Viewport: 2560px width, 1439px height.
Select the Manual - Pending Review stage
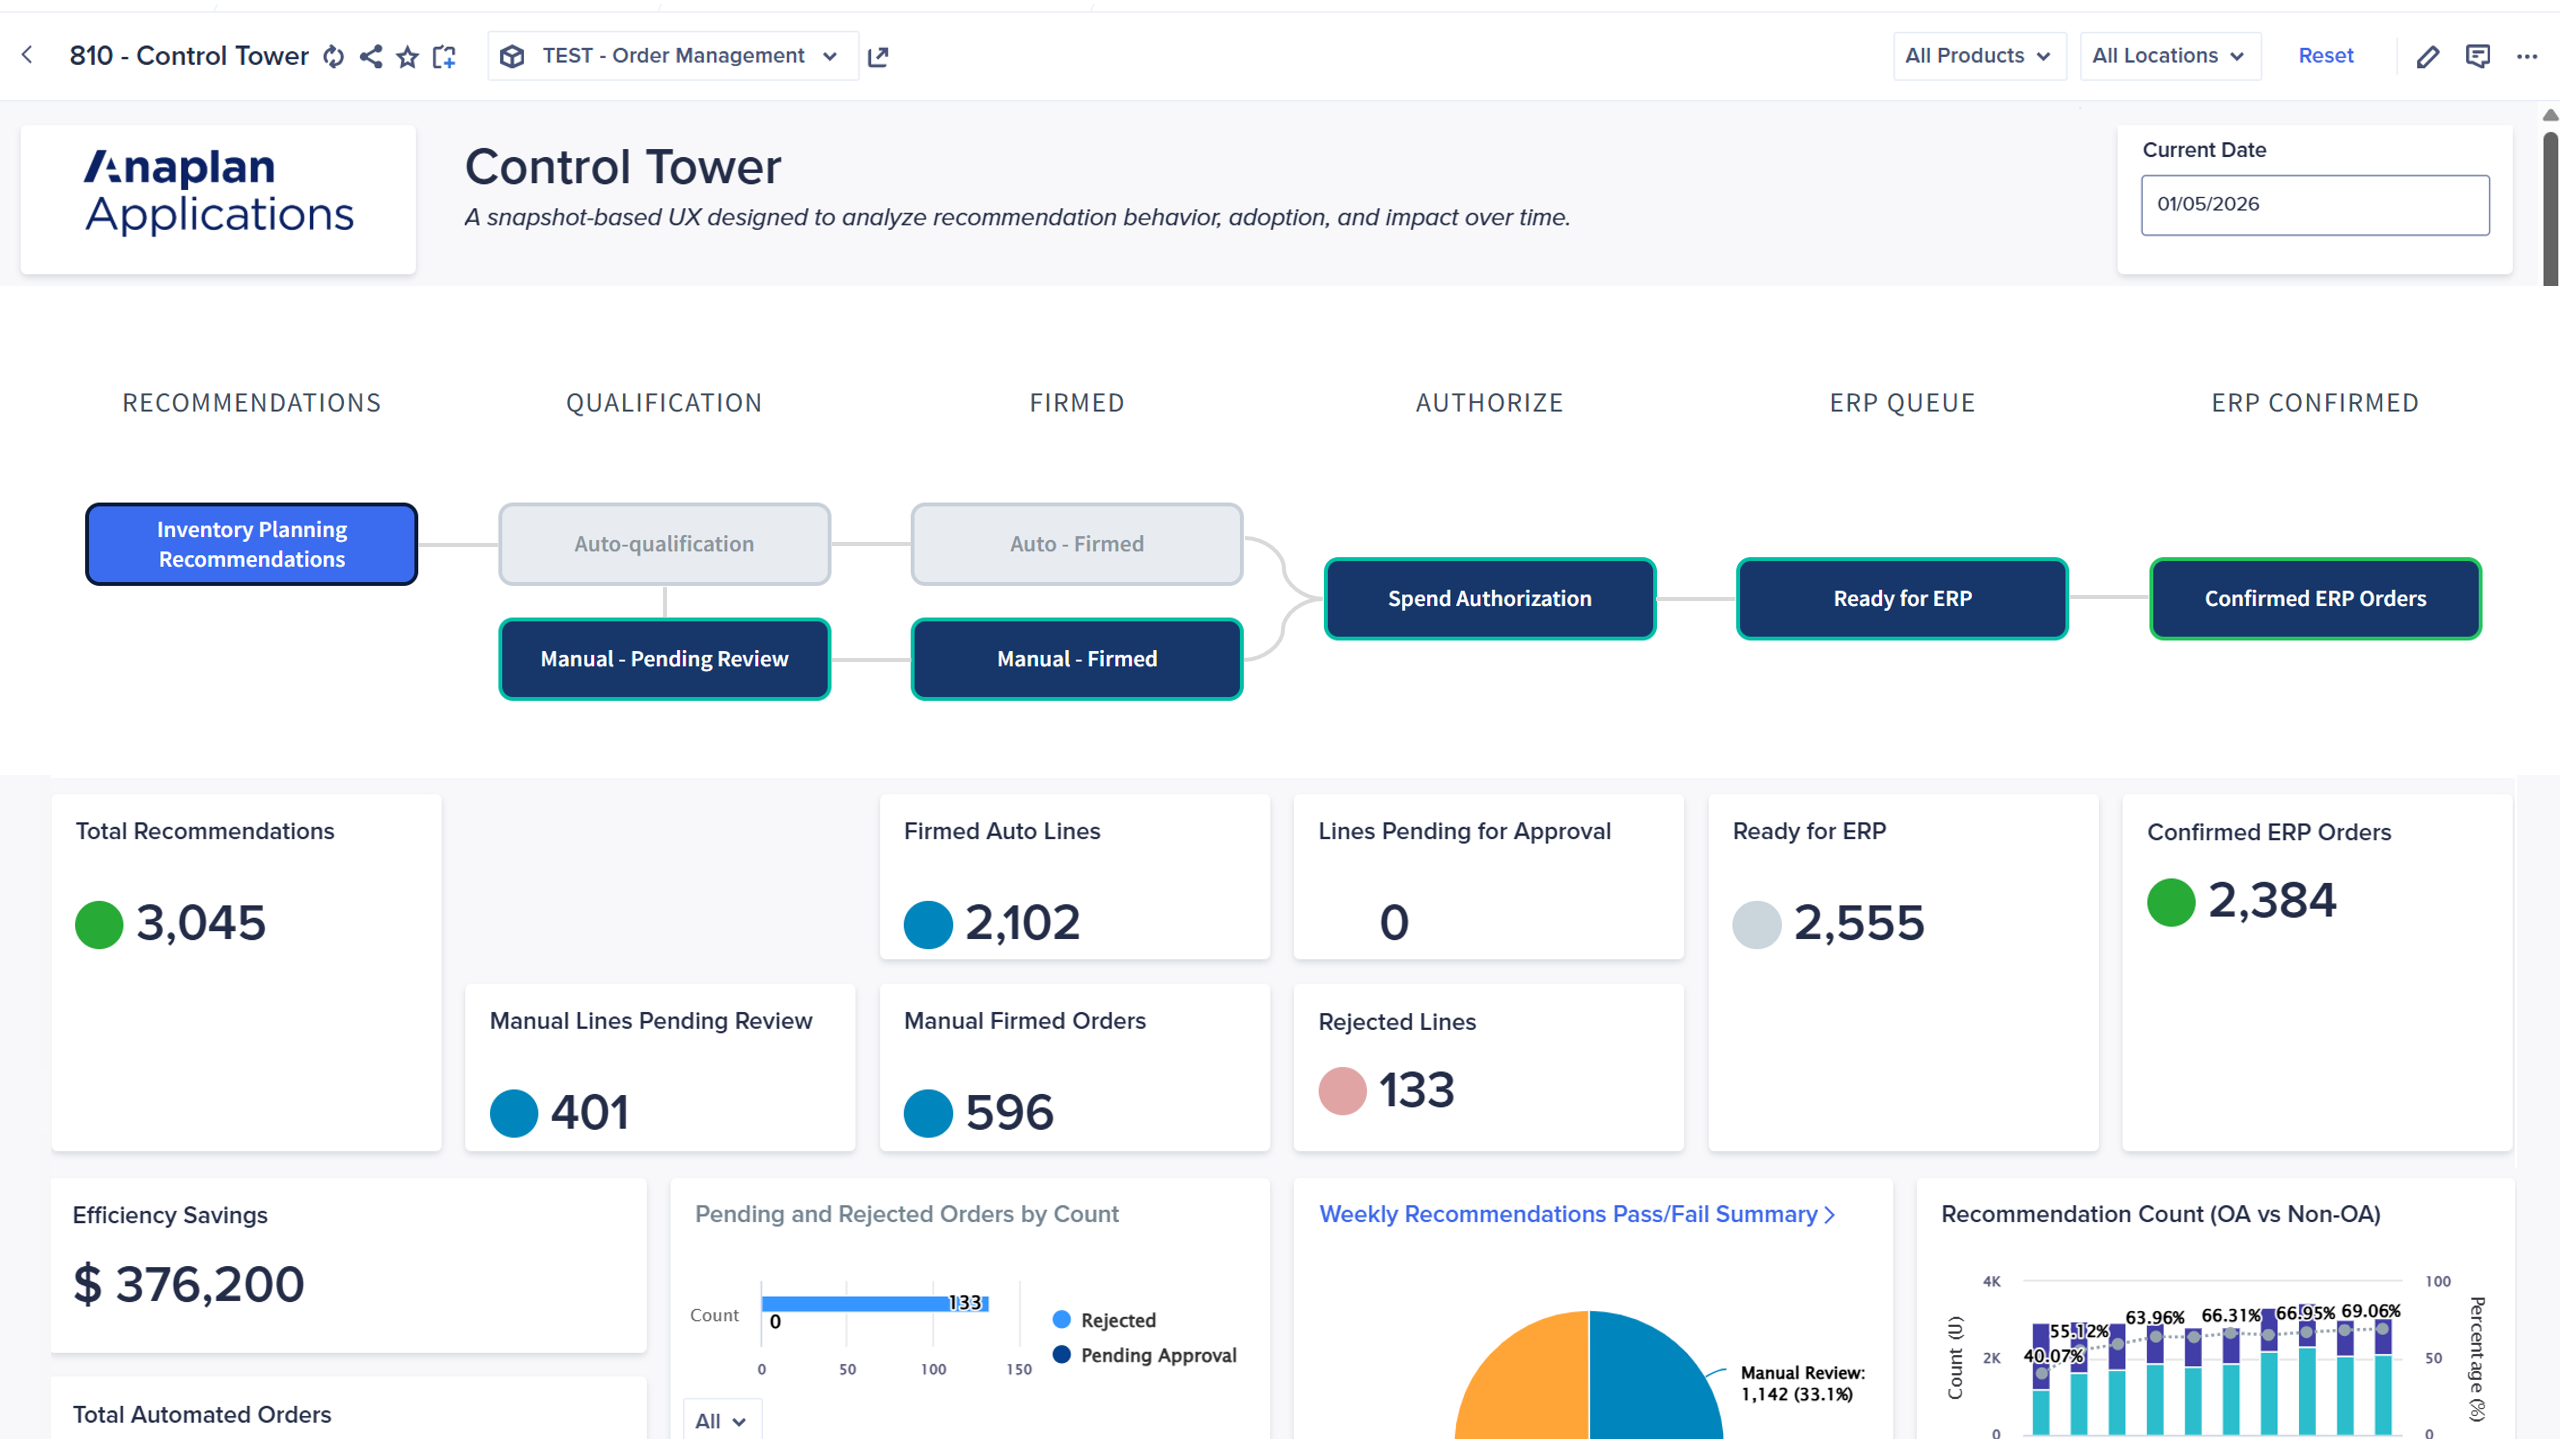point(664,659)
